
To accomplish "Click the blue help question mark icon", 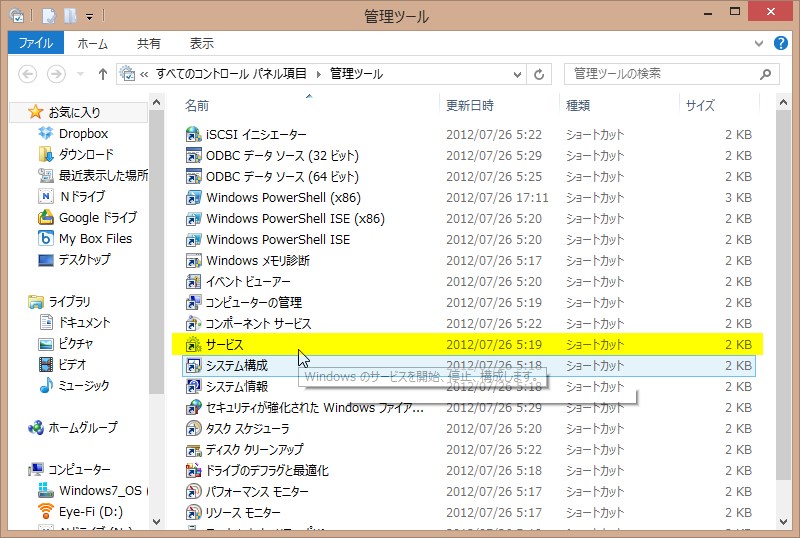I will (x=781, y=43).
